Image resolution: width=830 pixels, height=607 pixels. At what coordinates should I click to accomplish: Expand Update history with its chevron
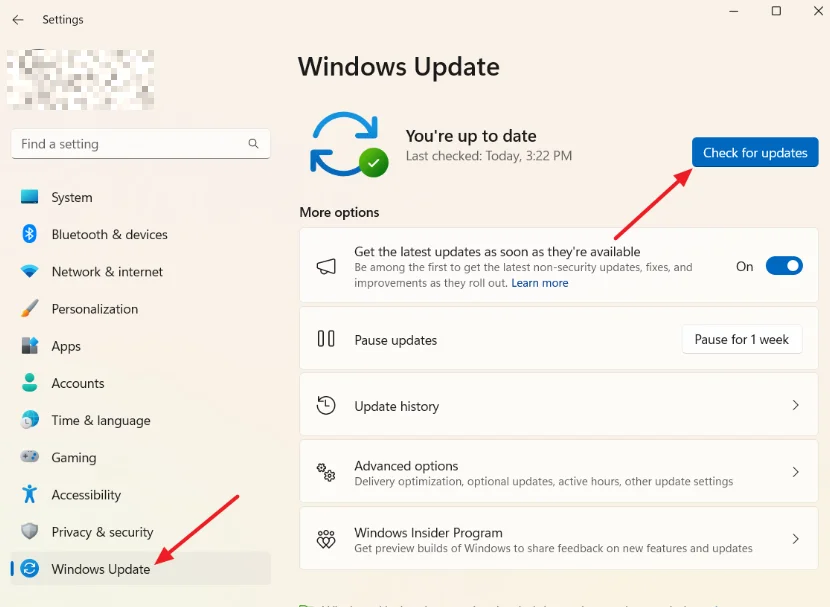click(795, 405)
